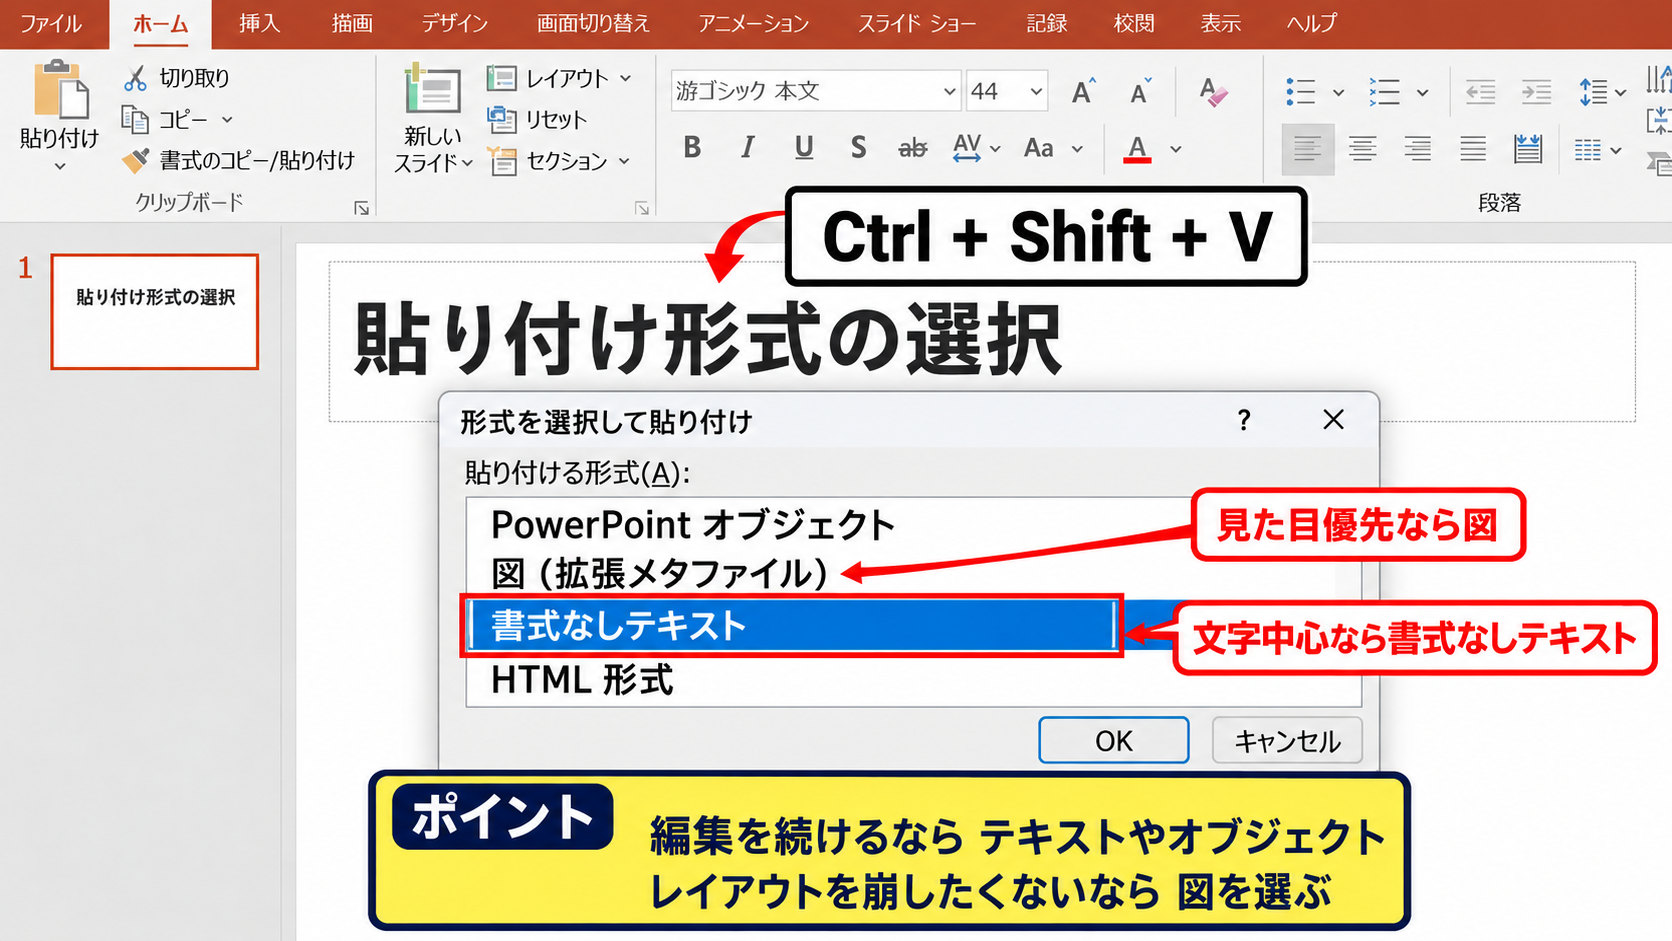The image size is (1672, 941).
Task: Align text right
Action: (1417, 149)
